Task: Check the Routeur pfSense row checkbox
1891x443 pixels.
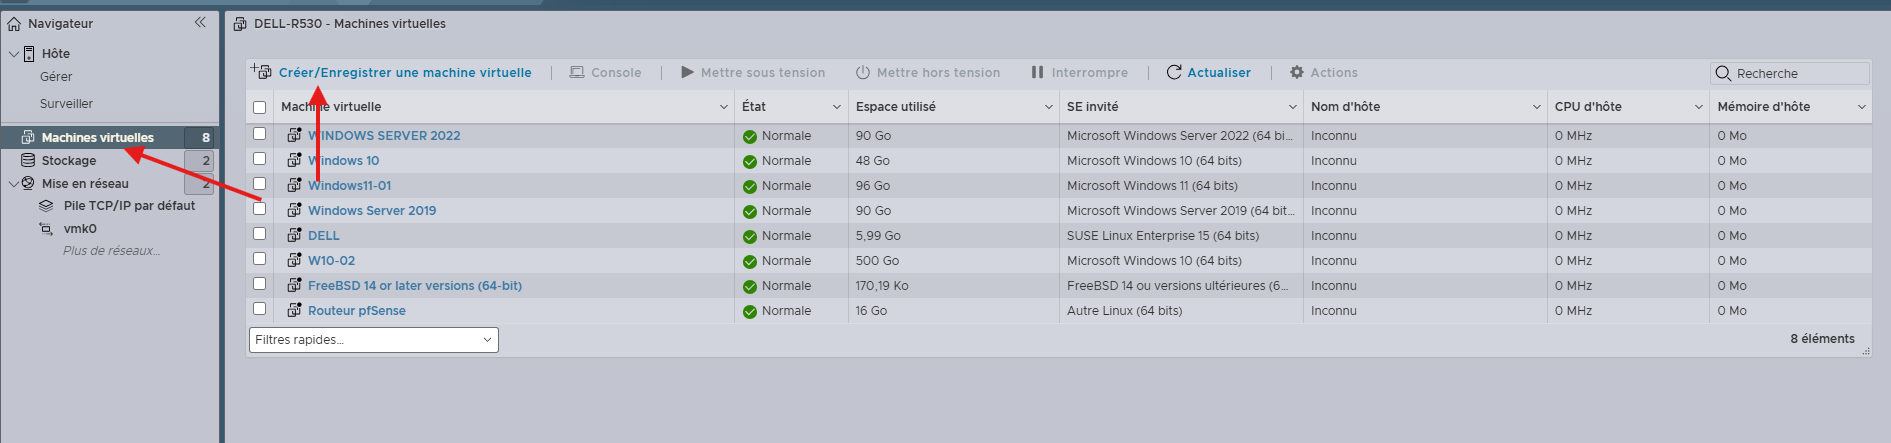Action: pyautogui.click(x=260, y=309)
